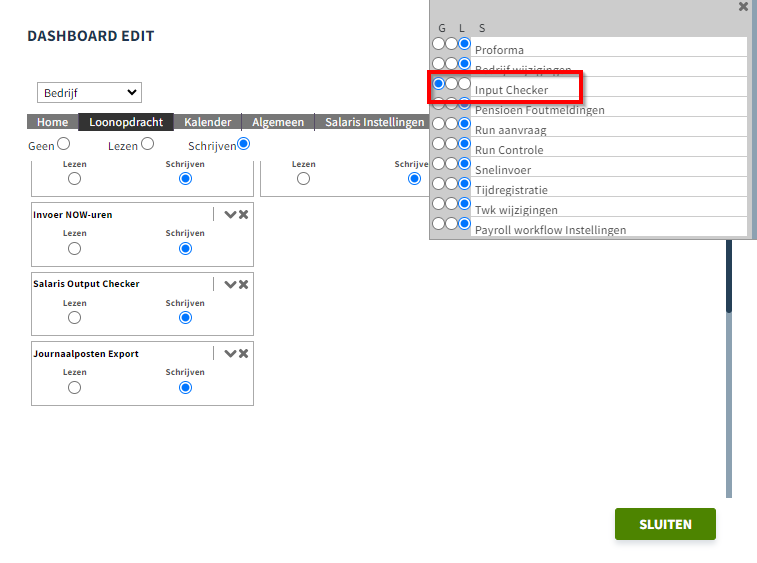Select S radio for Run aanvraag

tap(464, 124)
